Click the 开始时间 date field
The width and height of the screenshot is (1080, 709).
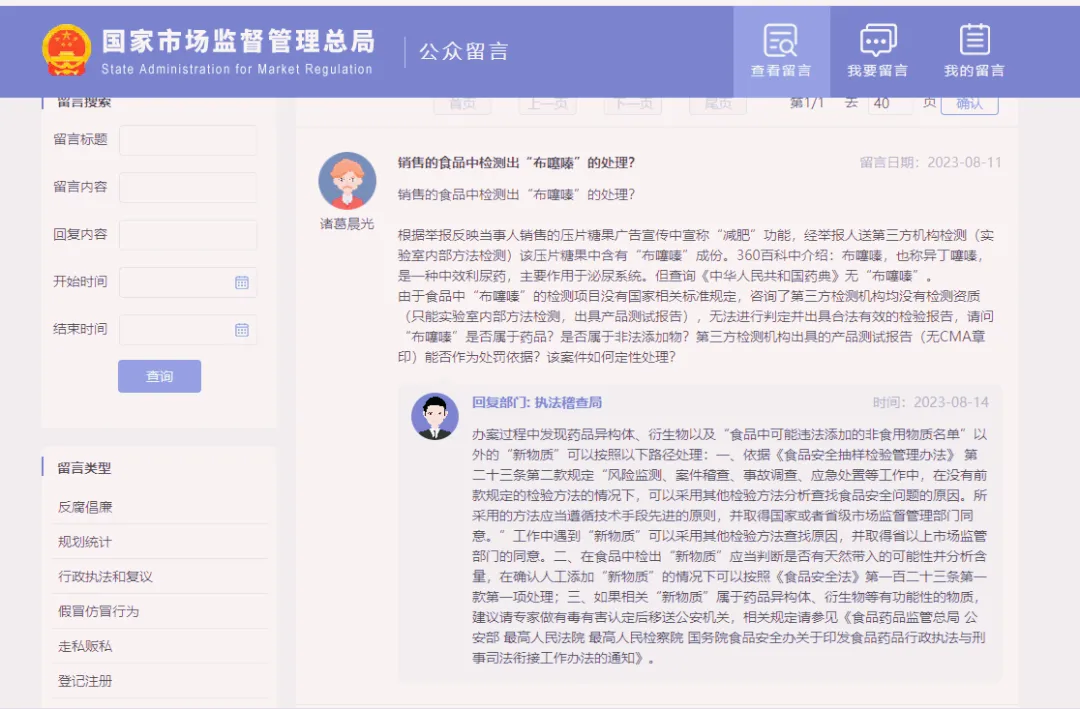point(188,282)
